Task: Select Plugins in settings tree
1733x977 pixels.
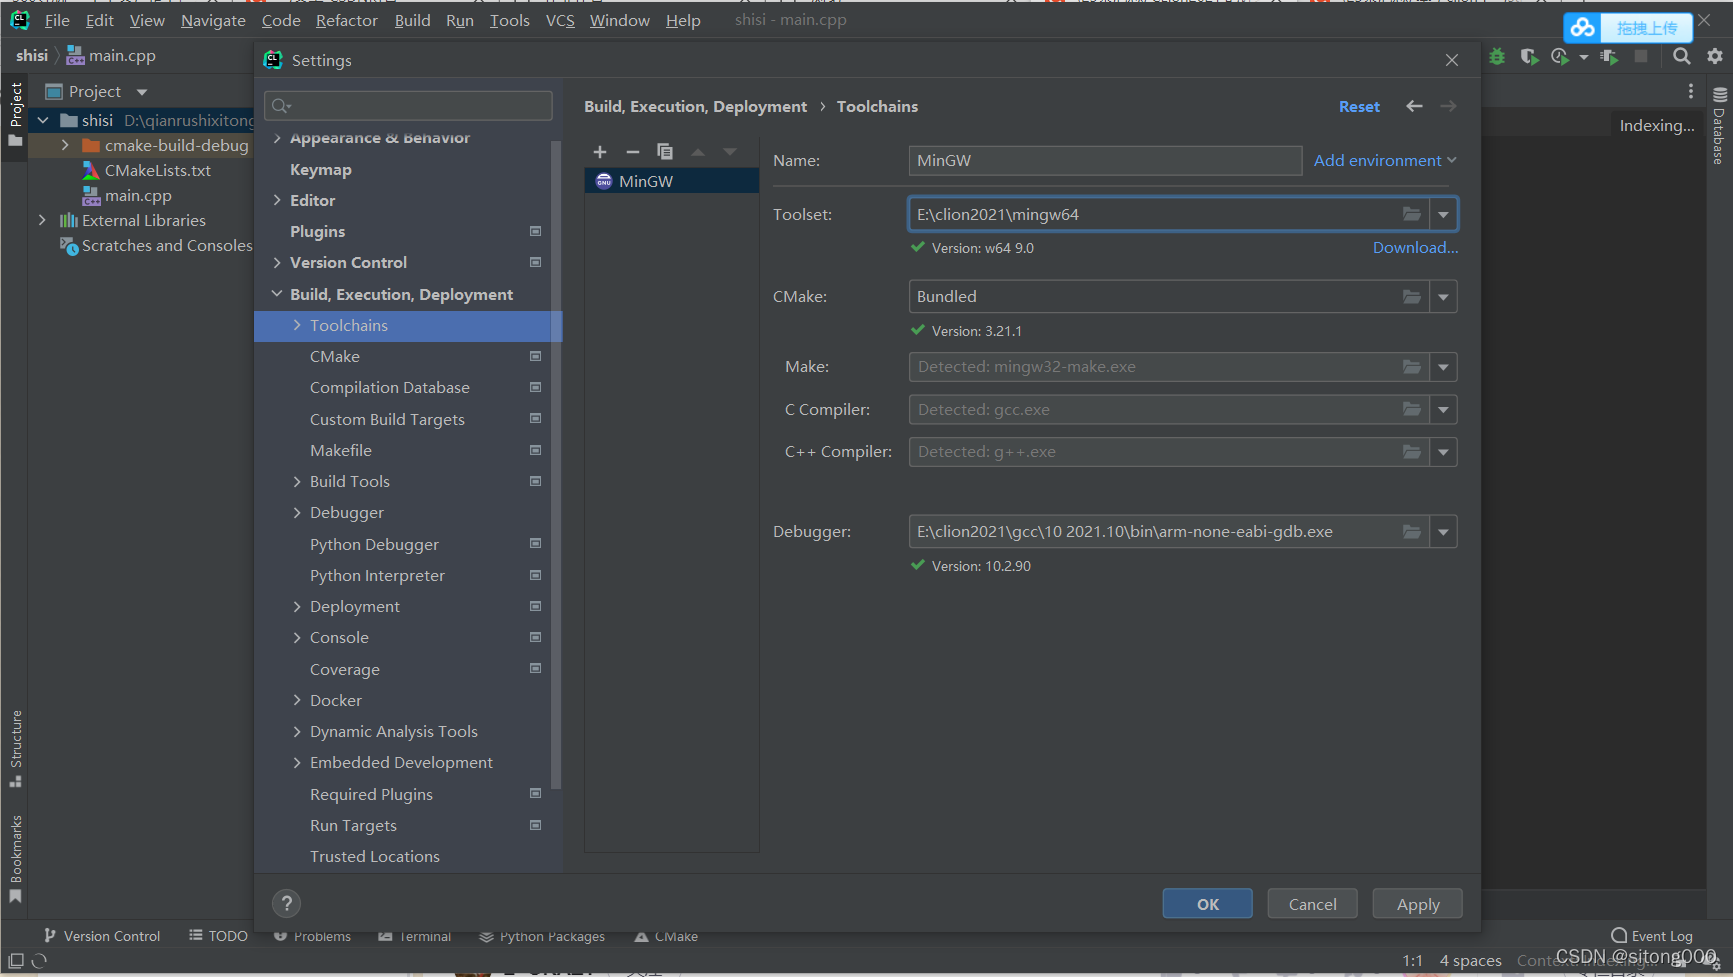Action: click(317, 232)
